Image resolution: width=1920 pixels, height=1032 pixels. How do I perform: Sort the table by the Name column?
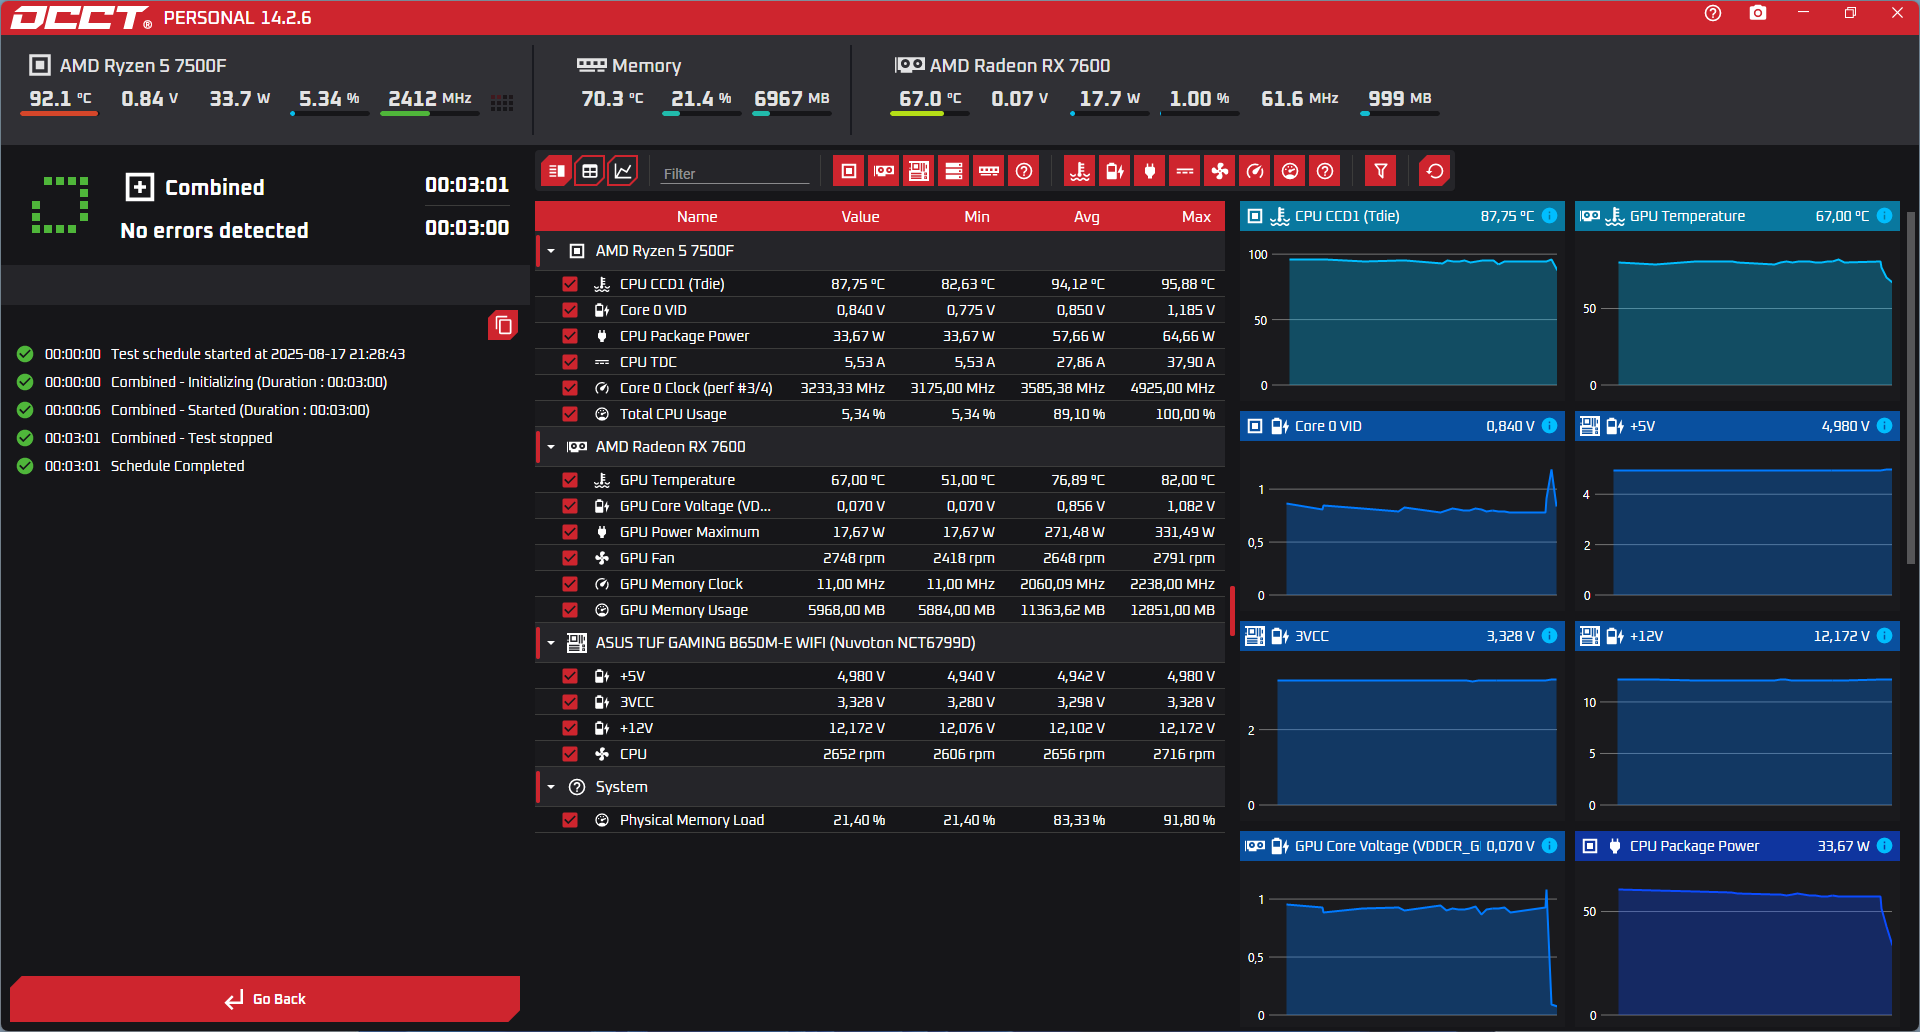[697, 217]
